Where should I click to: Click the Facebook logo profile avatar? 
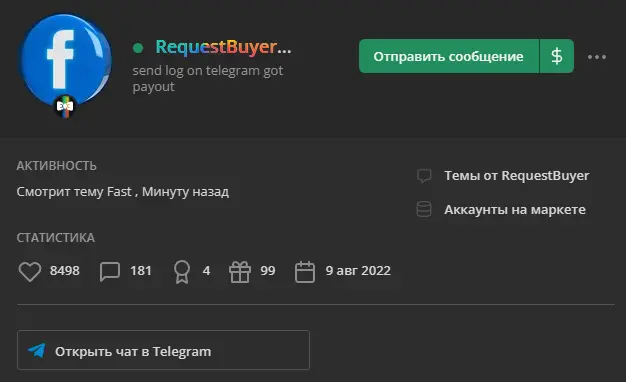click(66, 60)
